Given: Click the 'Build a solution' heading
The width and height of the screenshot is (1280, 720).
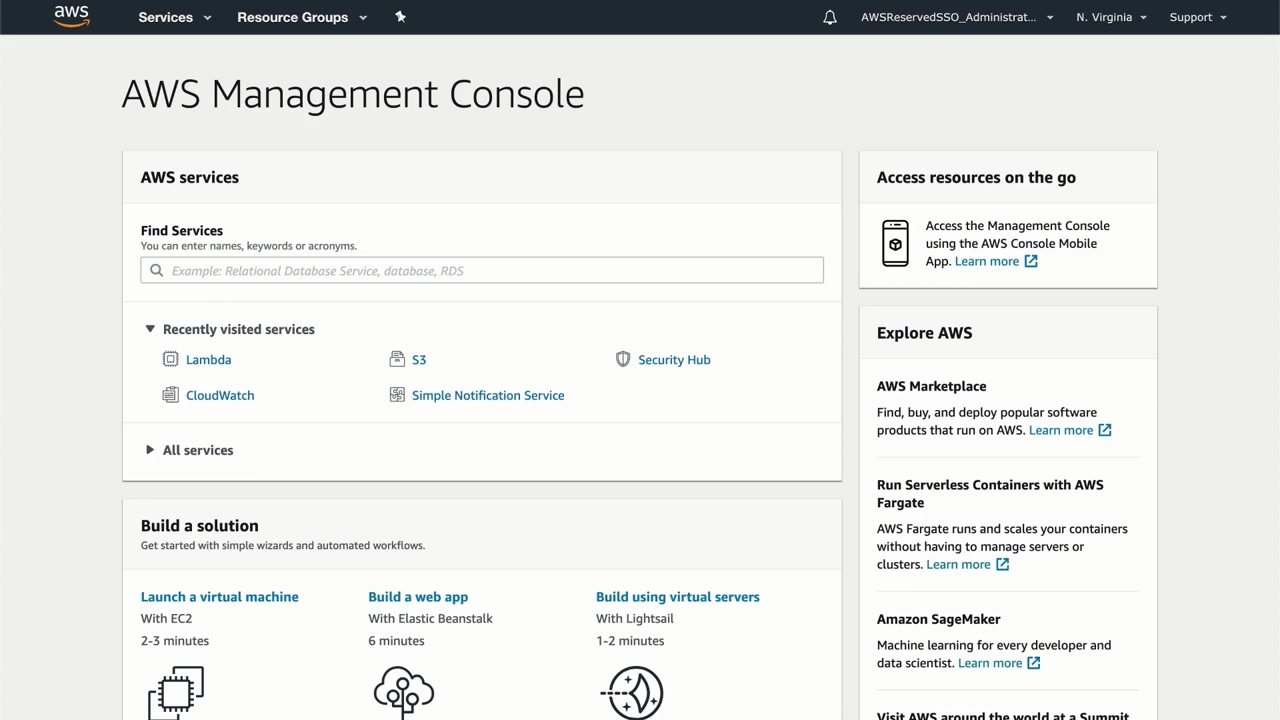Looking at the screenshot, I should coord(200,526).
